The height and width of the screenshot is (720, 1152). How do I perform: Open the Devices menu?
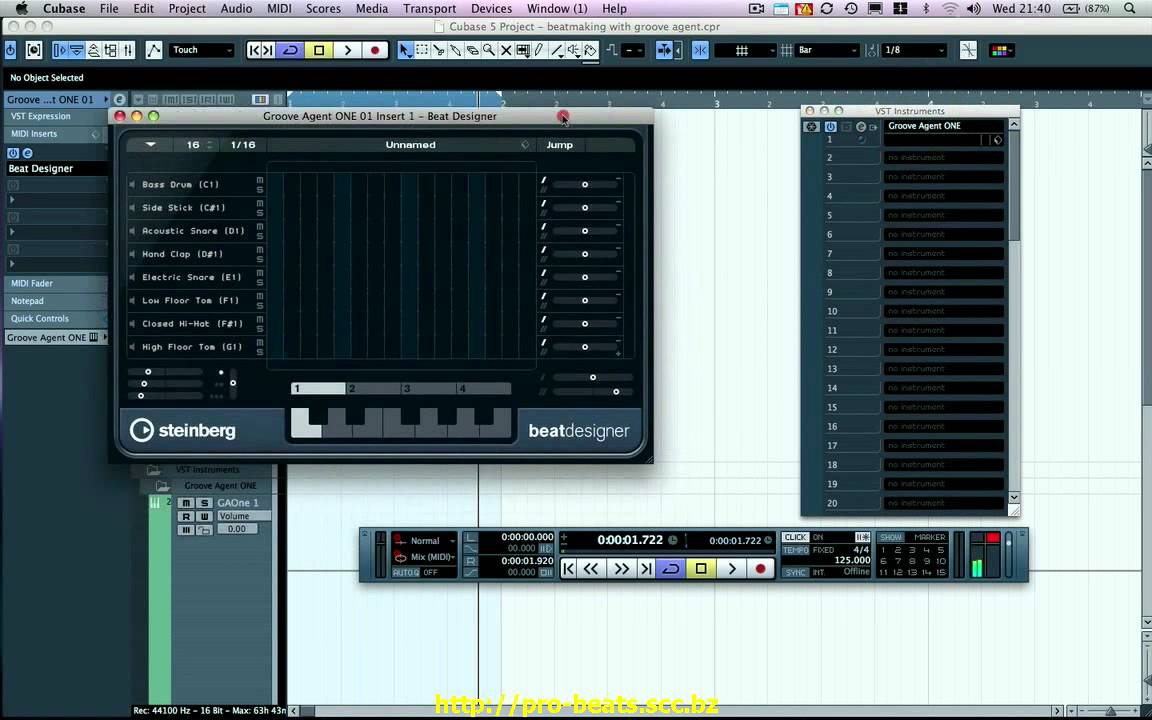point(492,9)
